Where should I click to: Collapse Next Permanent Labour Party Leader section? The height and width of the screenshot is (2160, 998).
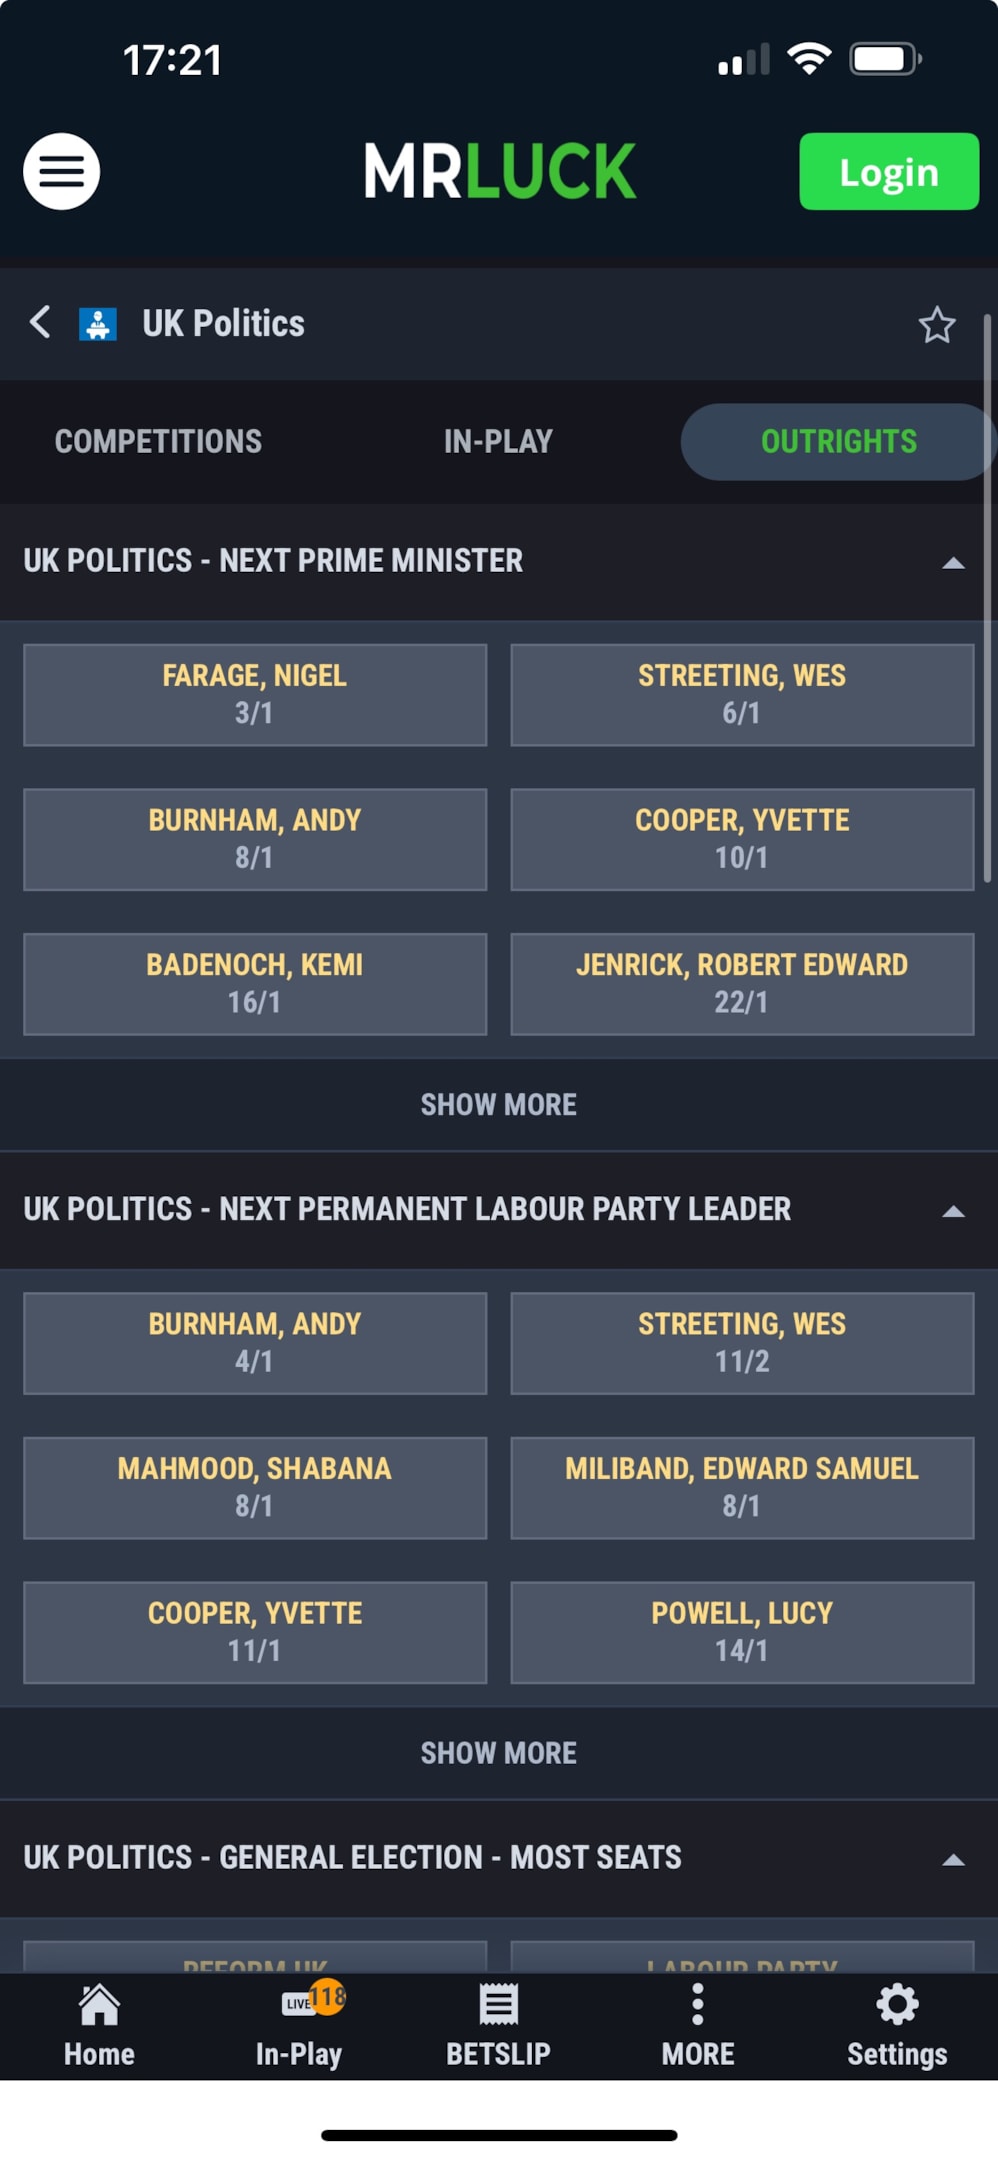point(953,1211)
